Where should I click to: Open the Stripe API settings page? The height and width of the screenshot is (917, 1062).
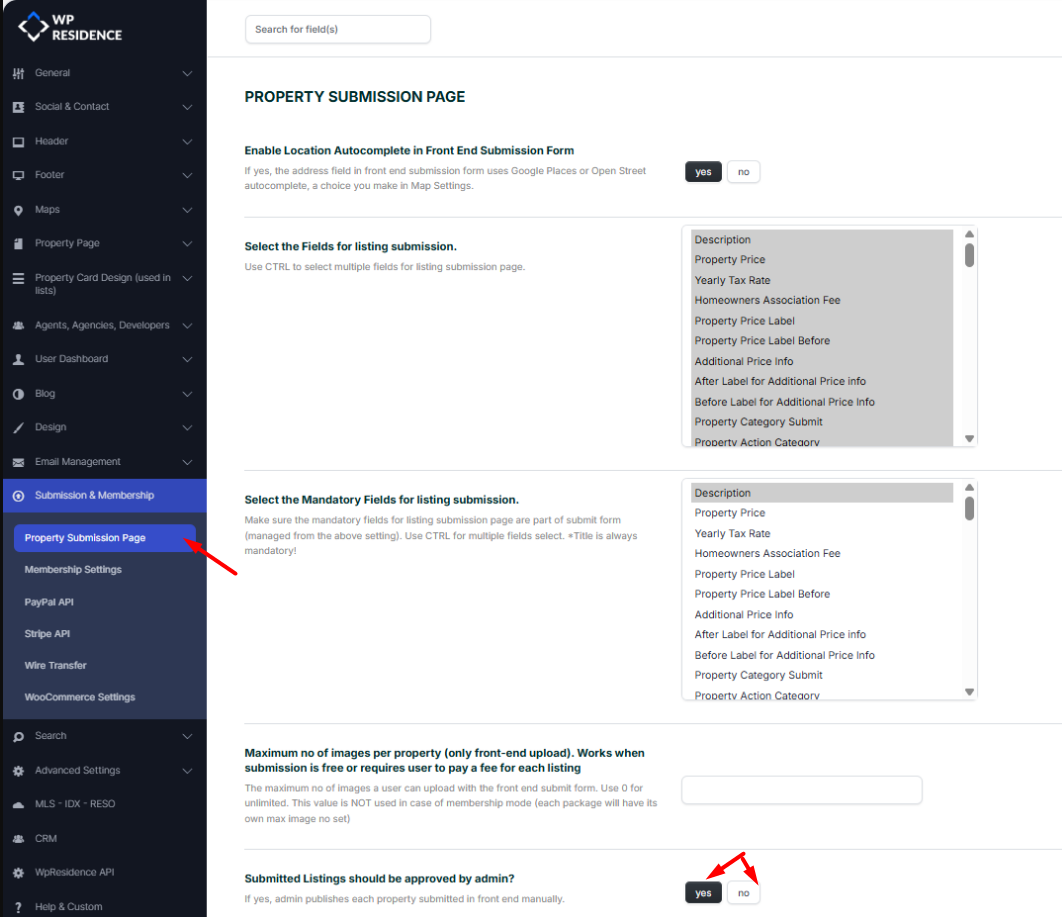(x=47, y=634)
